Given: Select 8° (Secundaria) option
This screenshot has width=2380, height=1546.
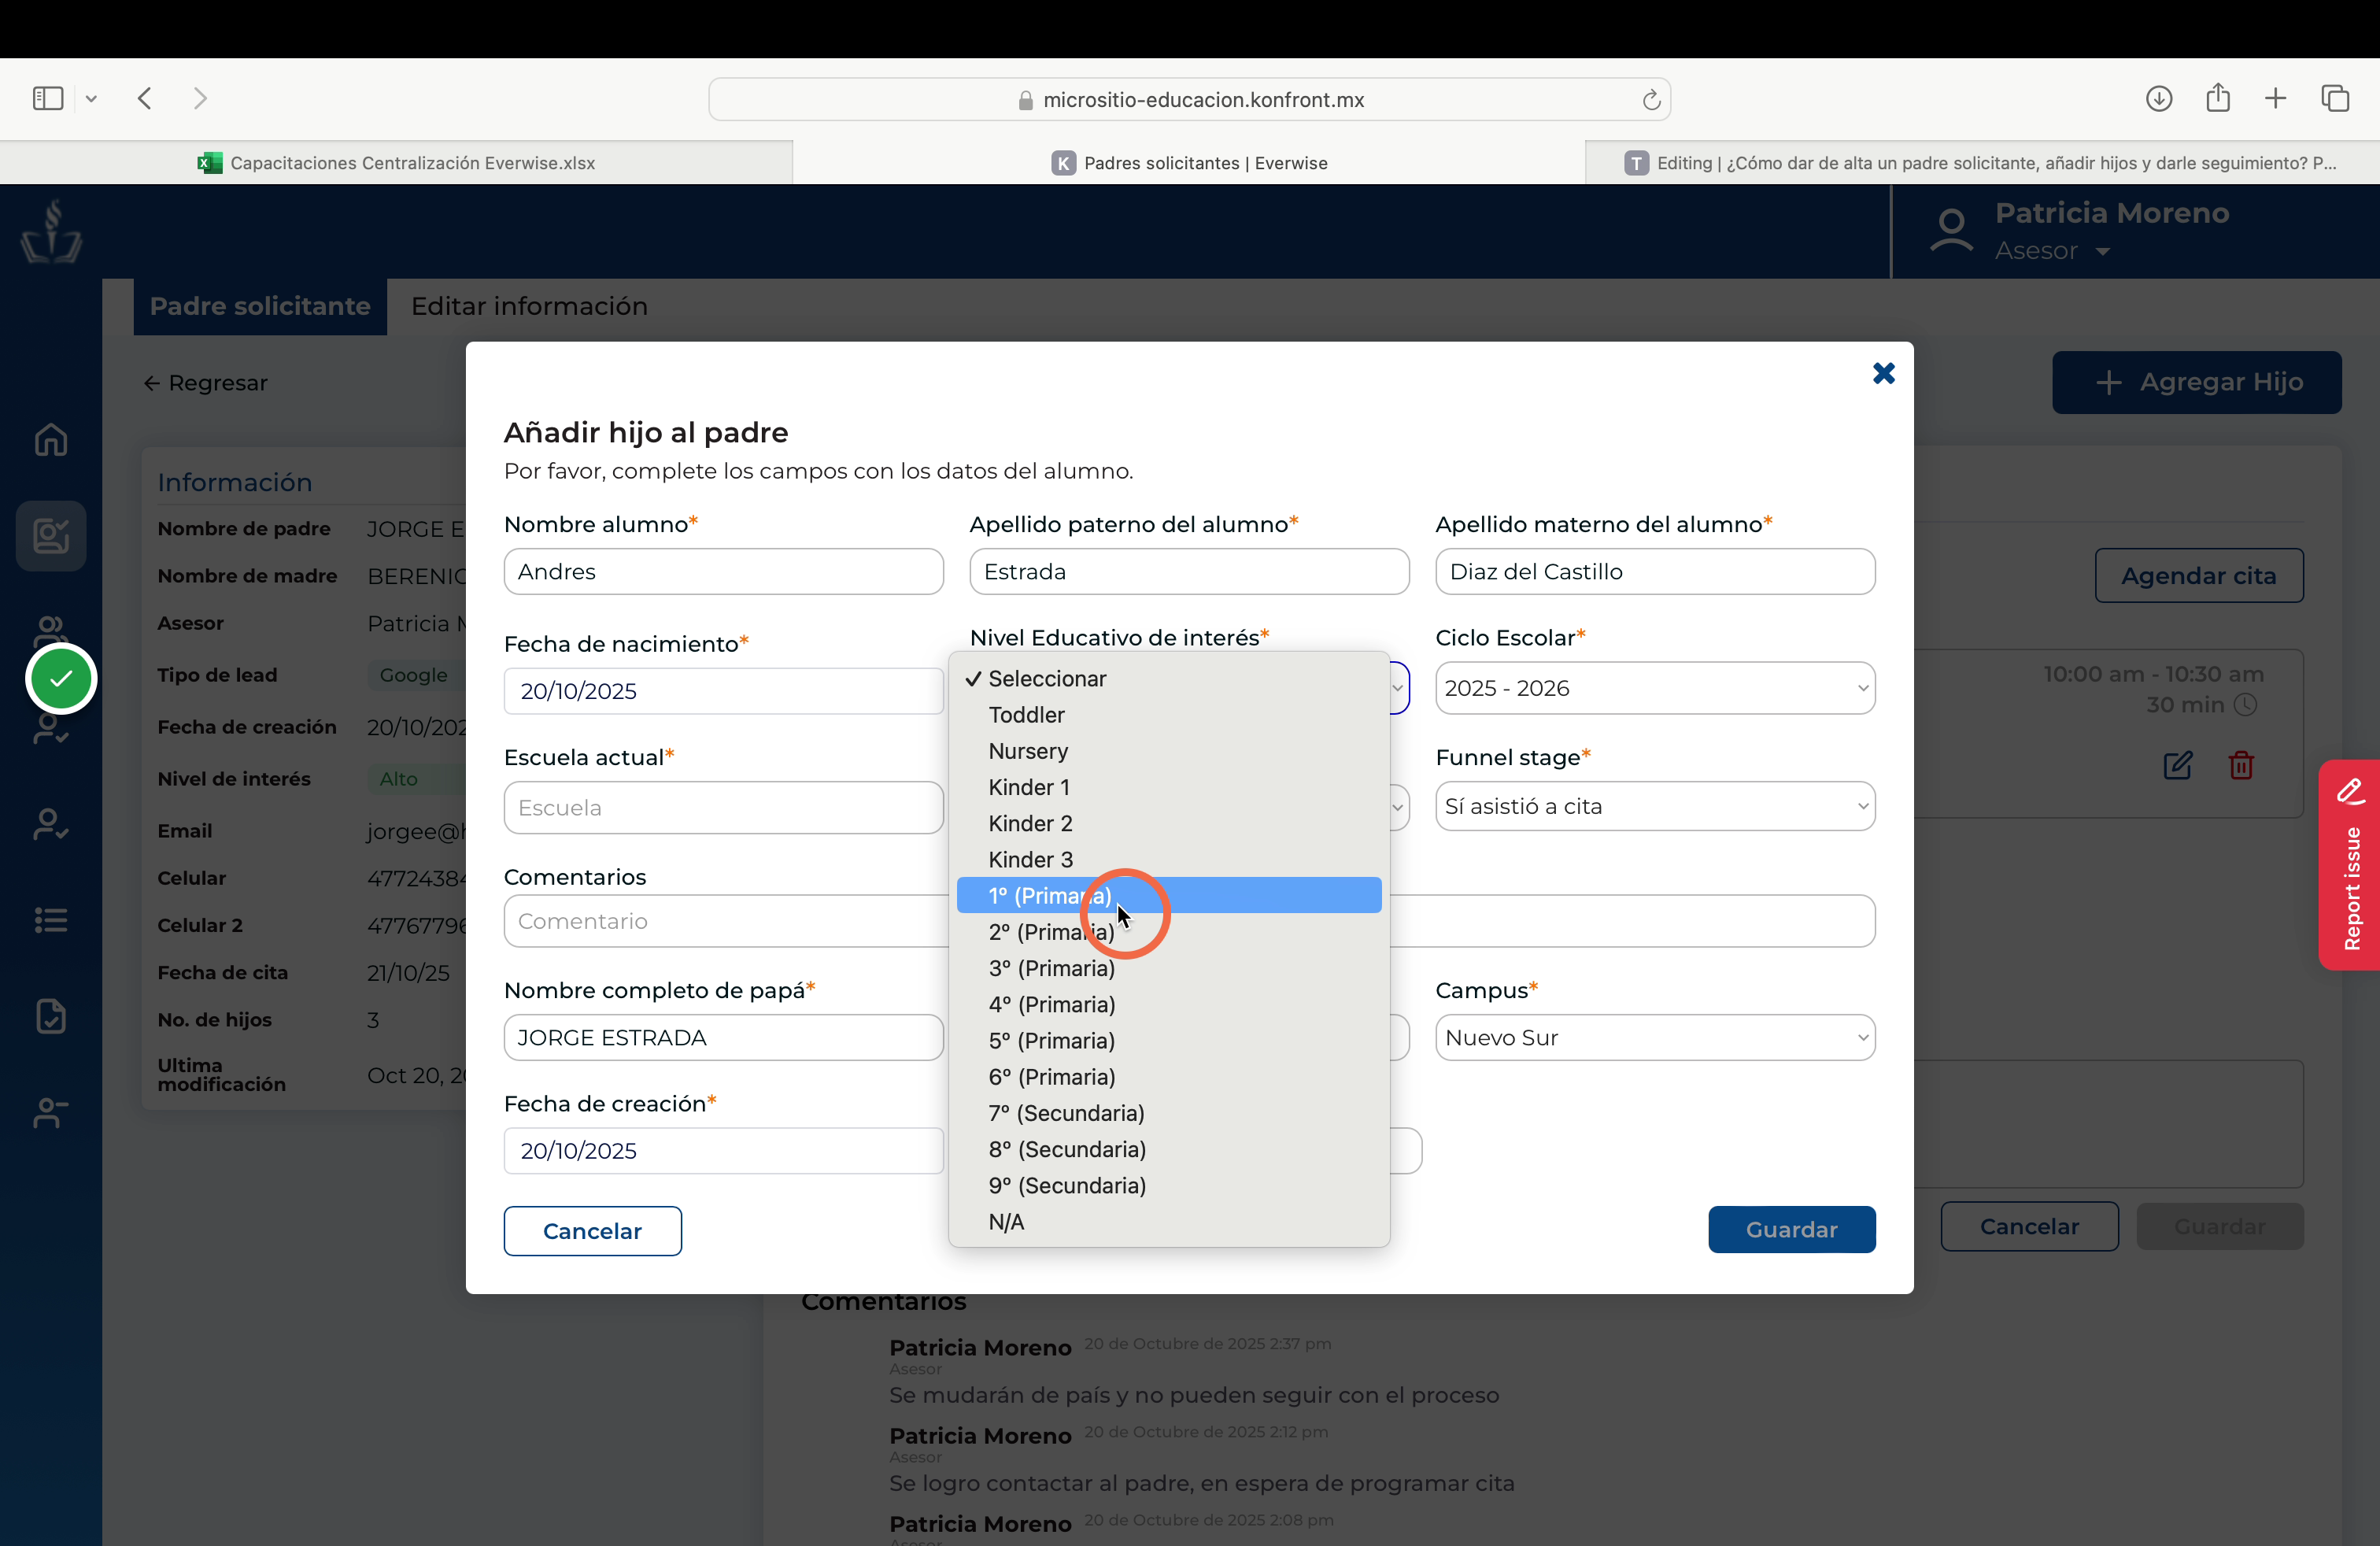Looking at the screenshot, I should point(1169,1149).
